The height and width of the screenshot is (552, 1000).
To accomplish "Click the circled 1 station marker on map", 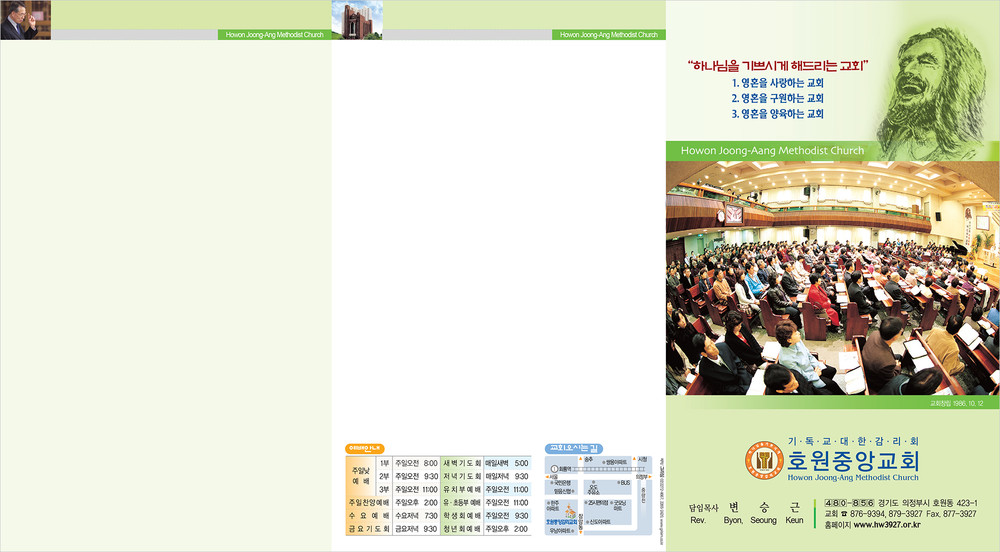I will [553, 468].
